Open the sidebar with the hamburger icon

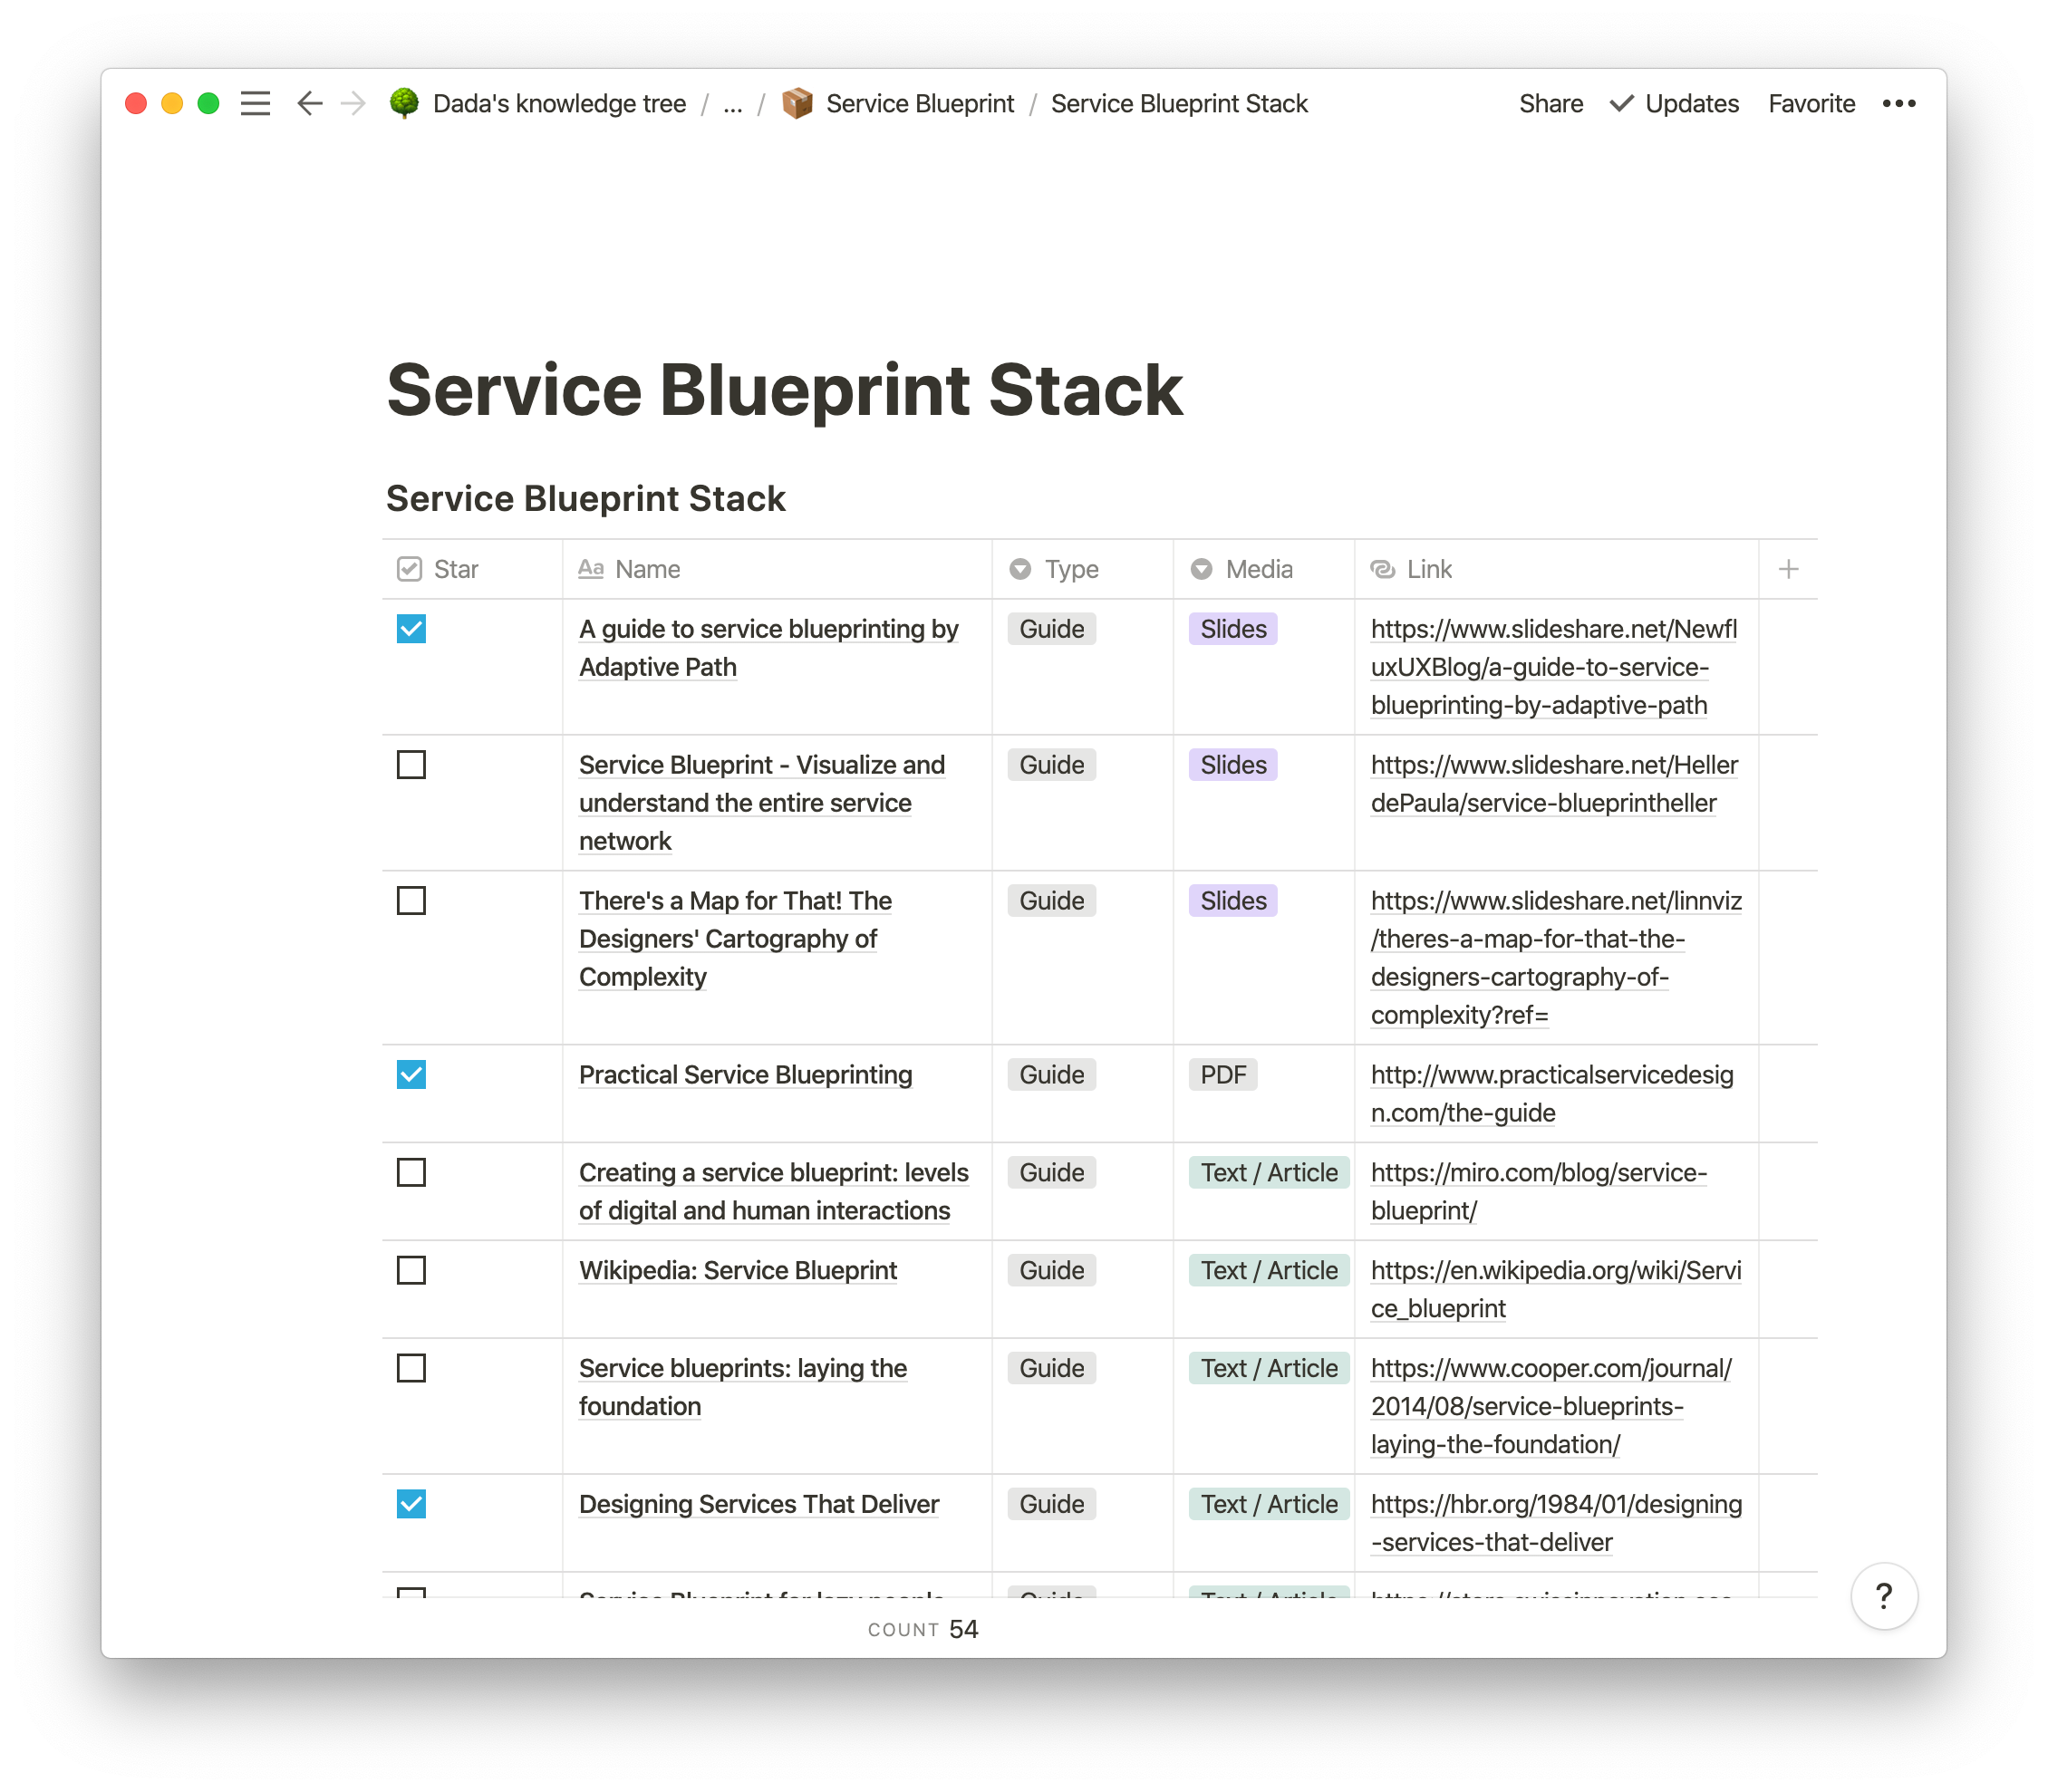(255, 103)
